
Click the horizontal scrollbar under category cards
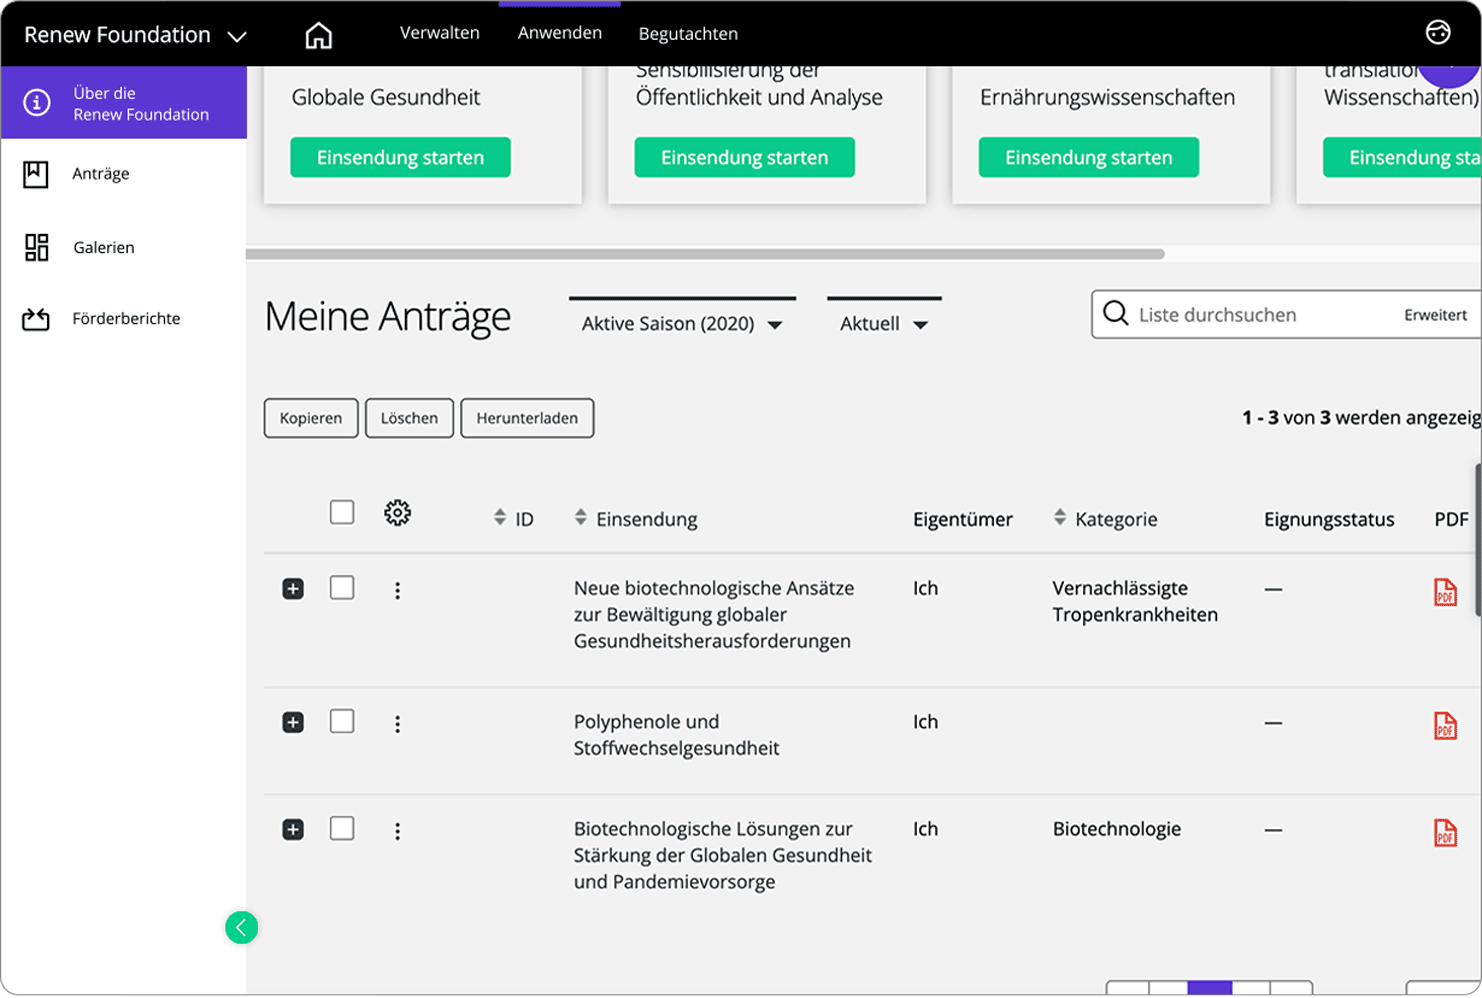(705, 254)
